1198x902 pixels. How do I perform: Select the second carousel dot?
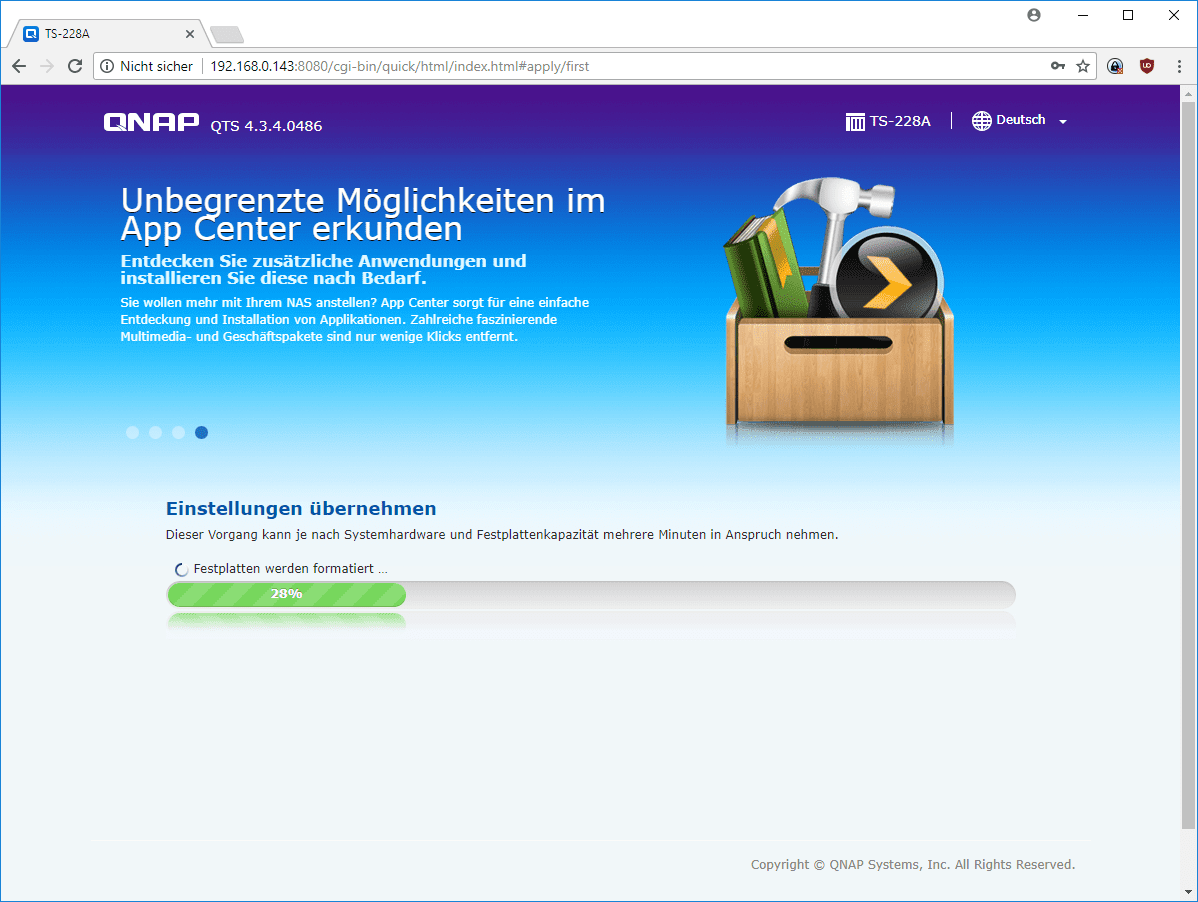pyautogui.click(x=155, y=432)
